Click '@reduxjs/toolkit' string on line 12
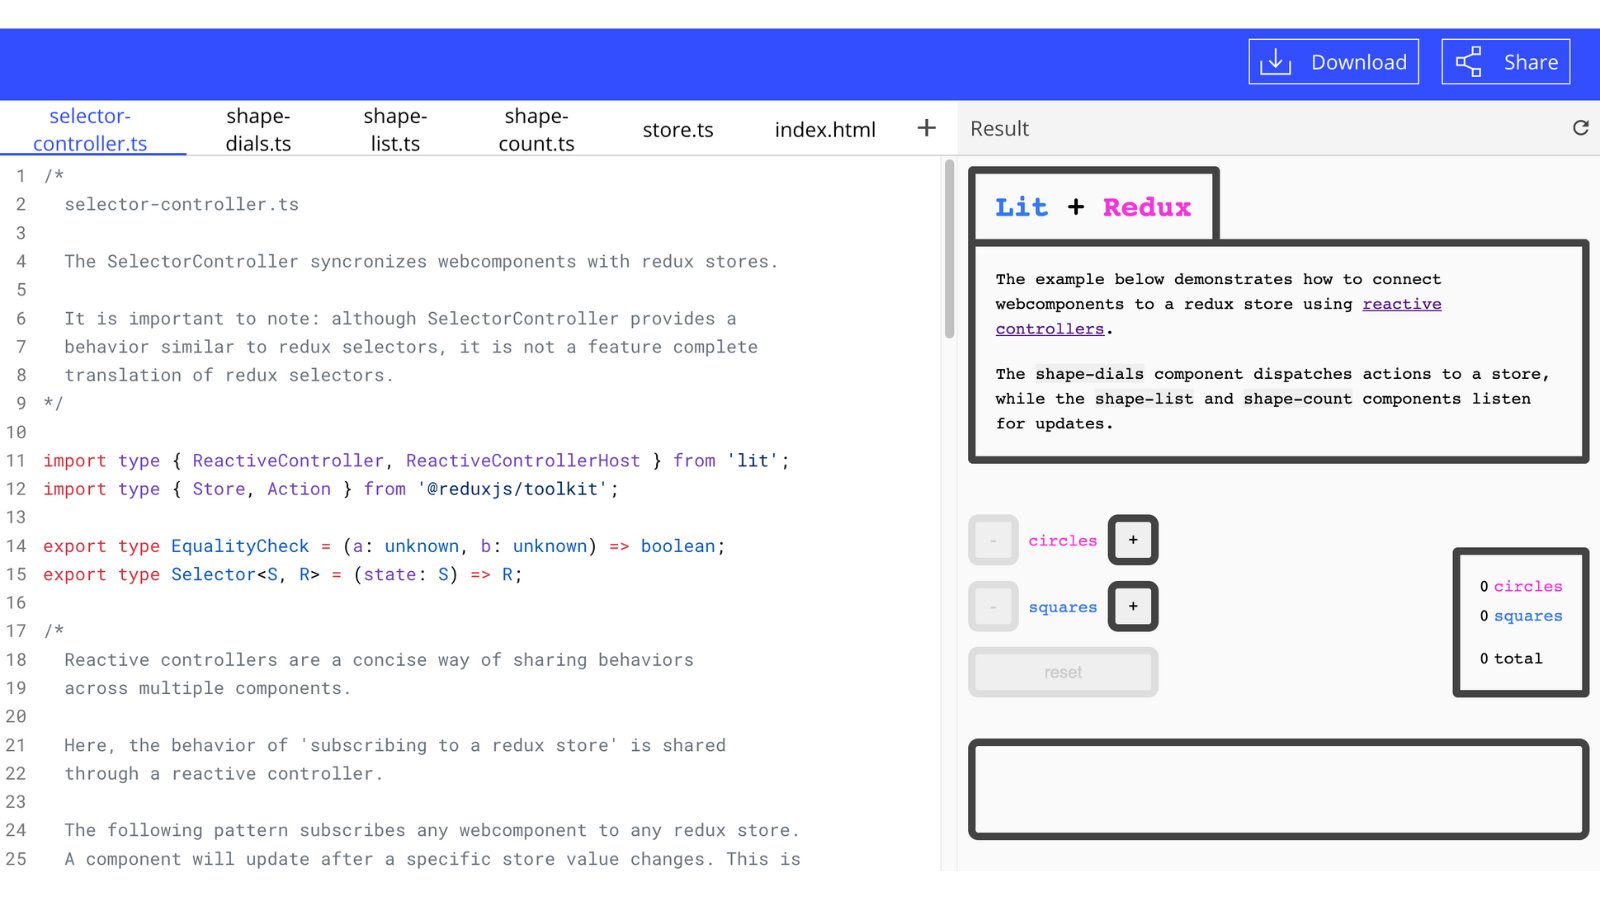 [512, 489]
